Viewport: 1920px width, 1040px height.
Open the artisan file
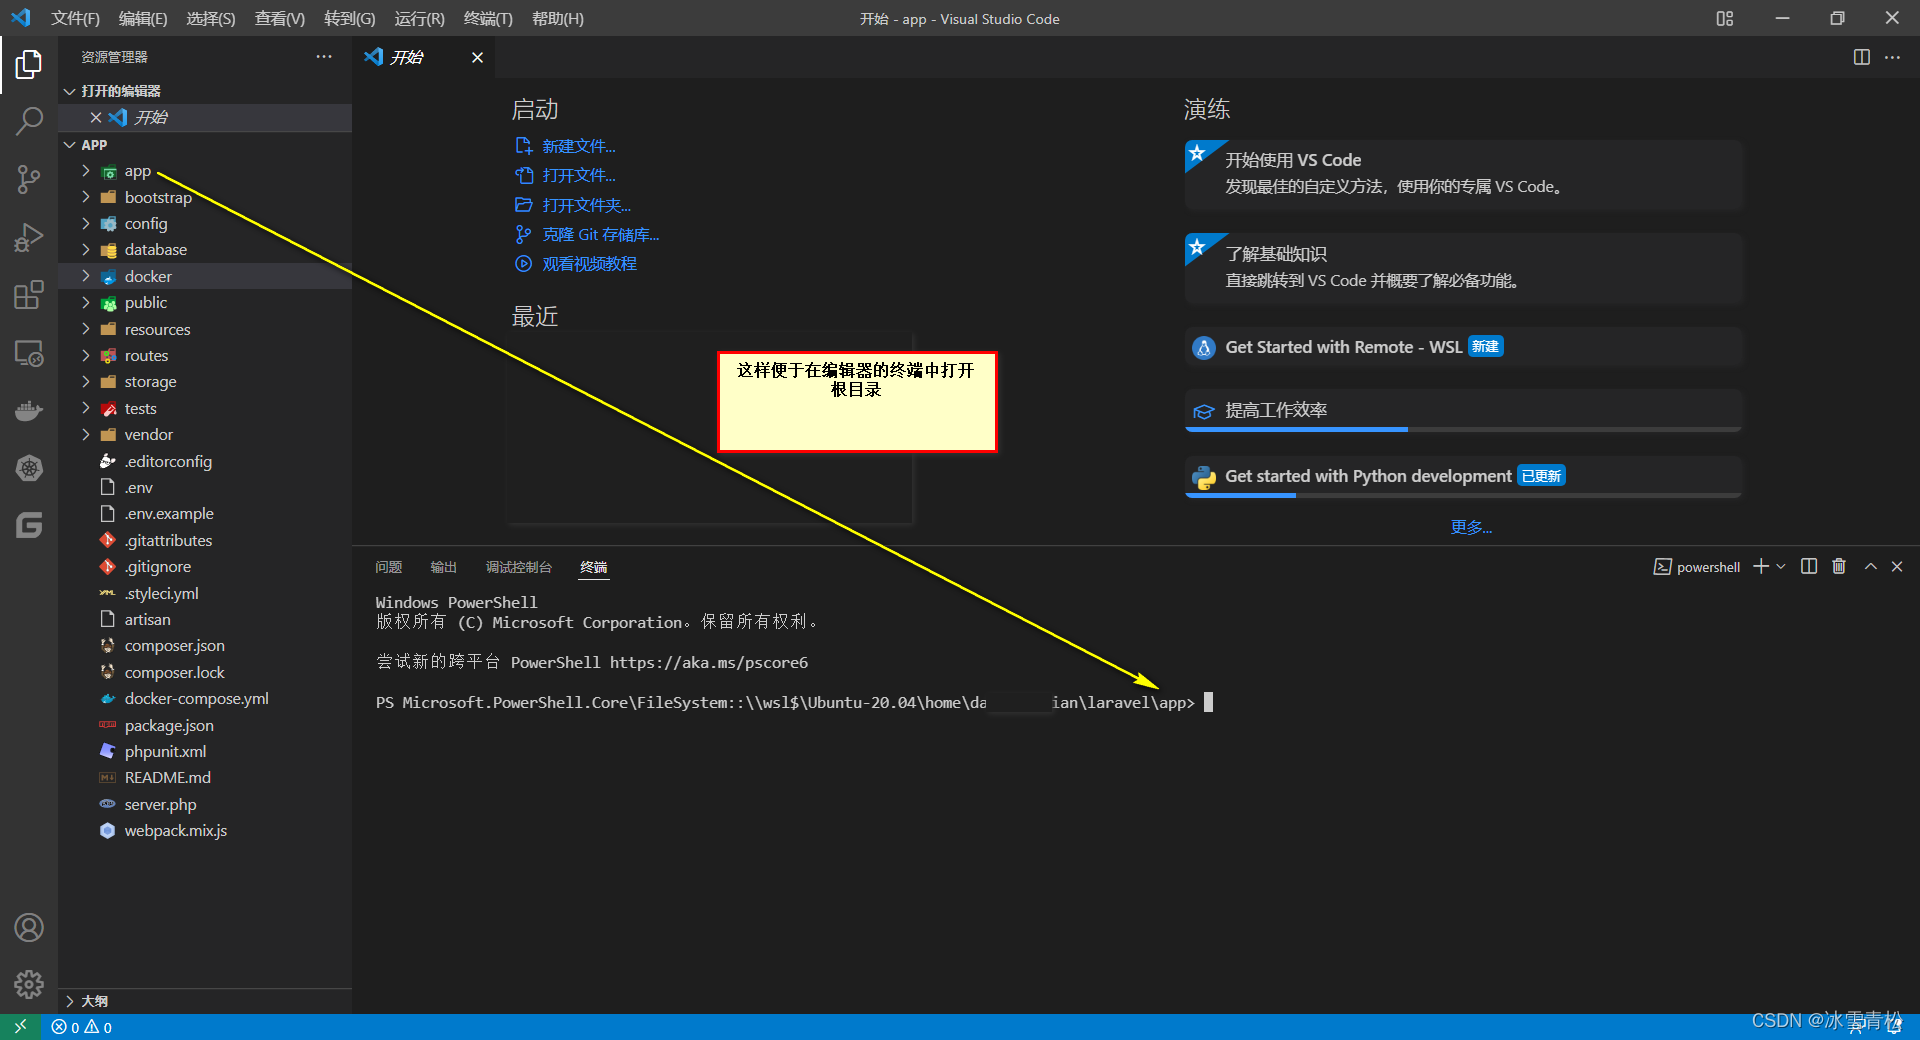click(147, 619)
